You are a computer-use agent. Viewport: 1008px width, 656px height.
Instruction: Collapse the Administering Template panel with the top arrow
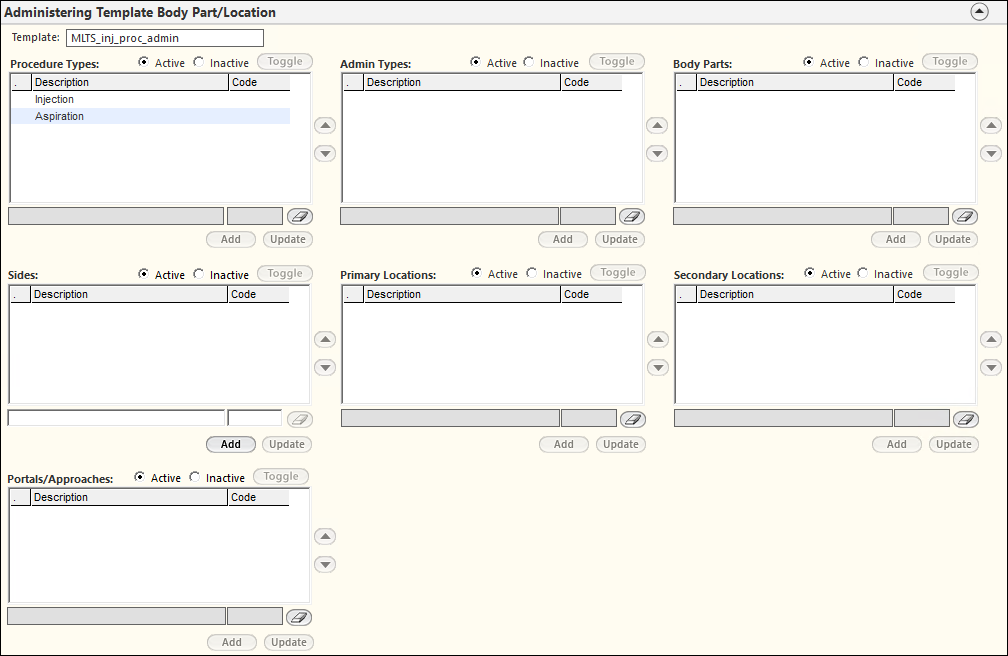click(979, 12)
